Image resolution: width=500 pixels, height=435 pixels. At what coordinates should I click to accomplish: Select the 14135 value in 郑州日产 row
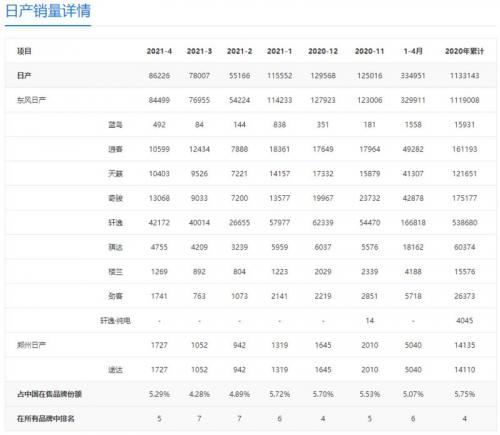465,345
